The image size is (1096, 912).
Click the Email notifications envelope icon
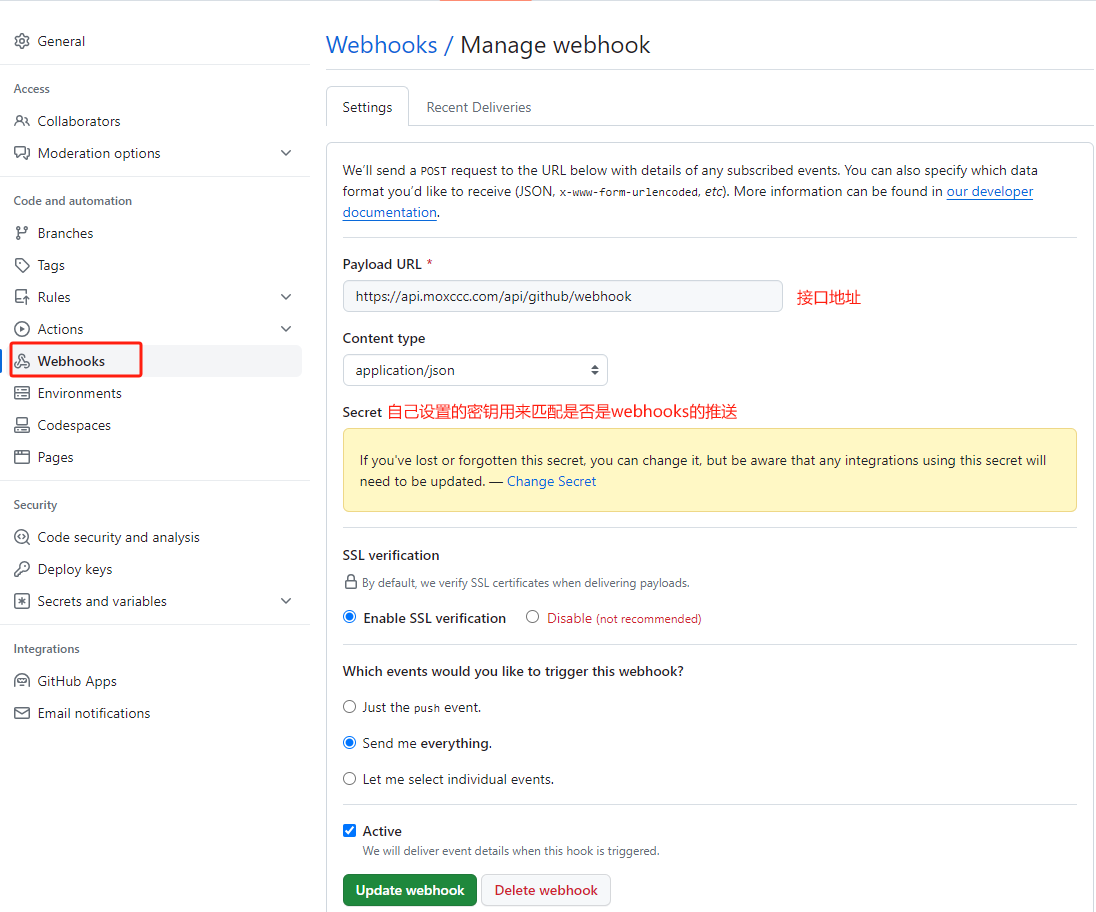pyautogui.click(x=22, y=713)
